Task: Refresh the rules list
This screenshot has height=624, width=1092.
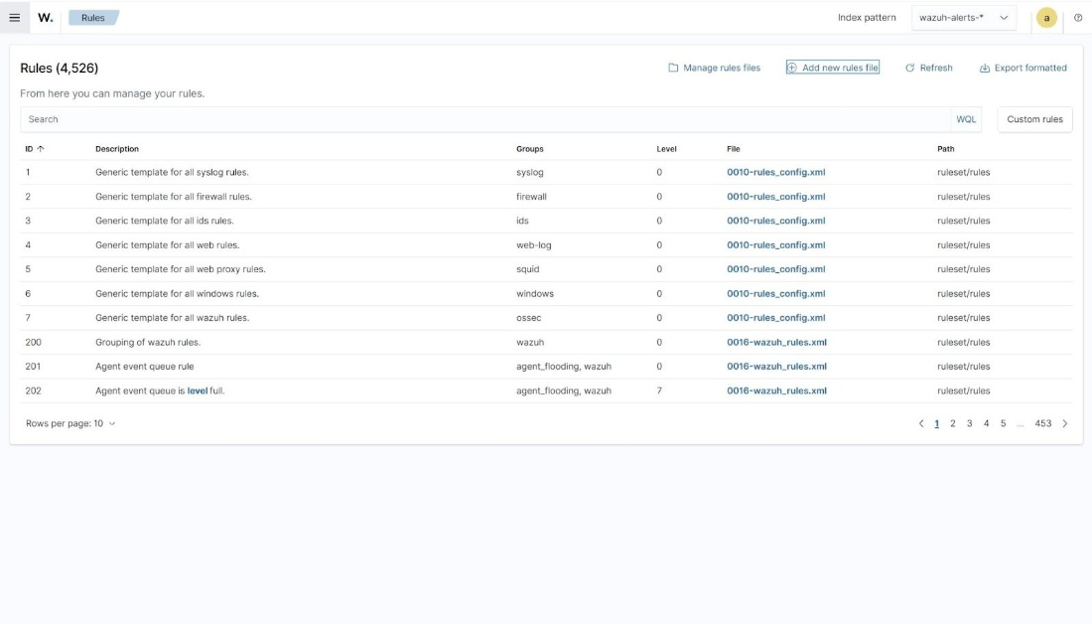Action: [x=928, y=68]
